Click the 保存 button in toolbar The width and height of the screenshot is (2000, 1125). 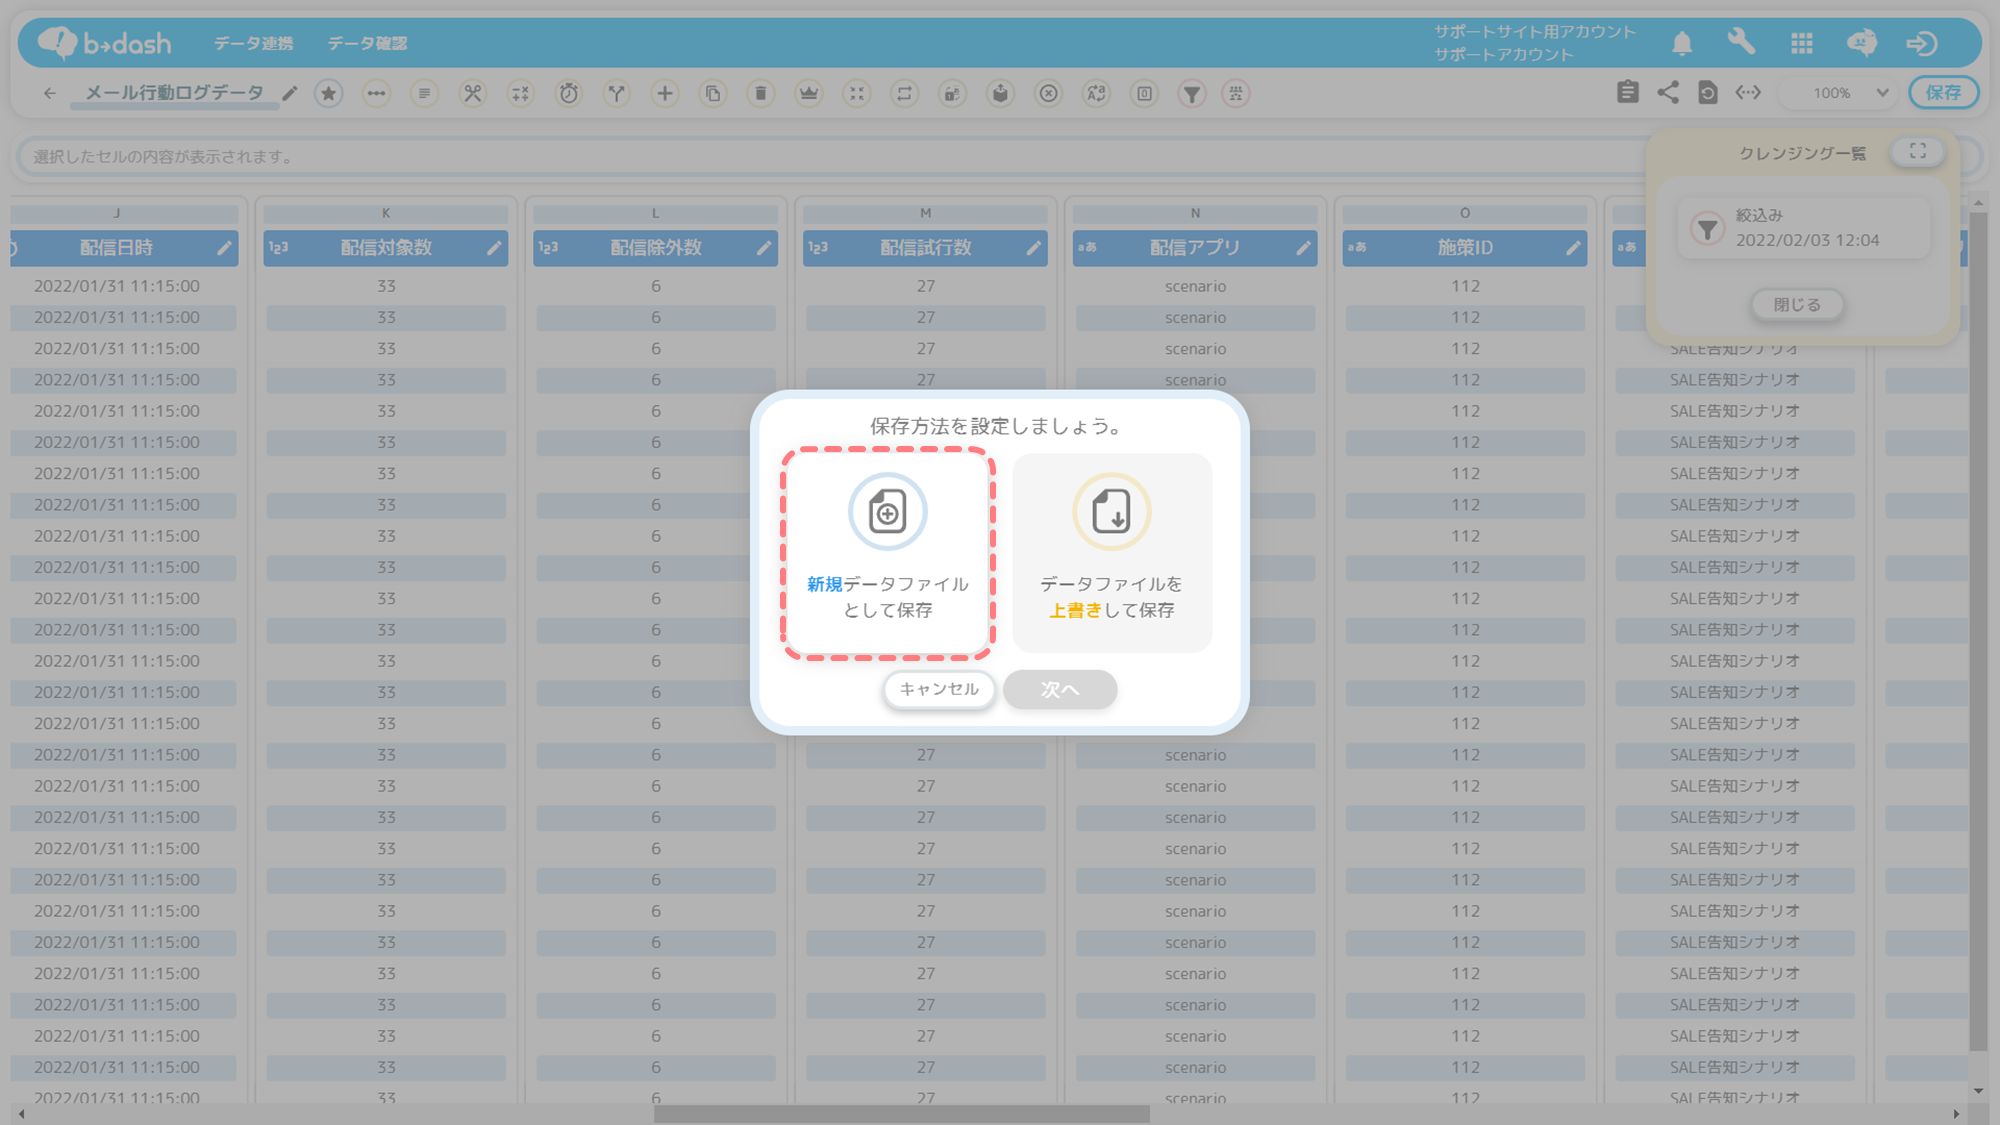[1943, 93]
